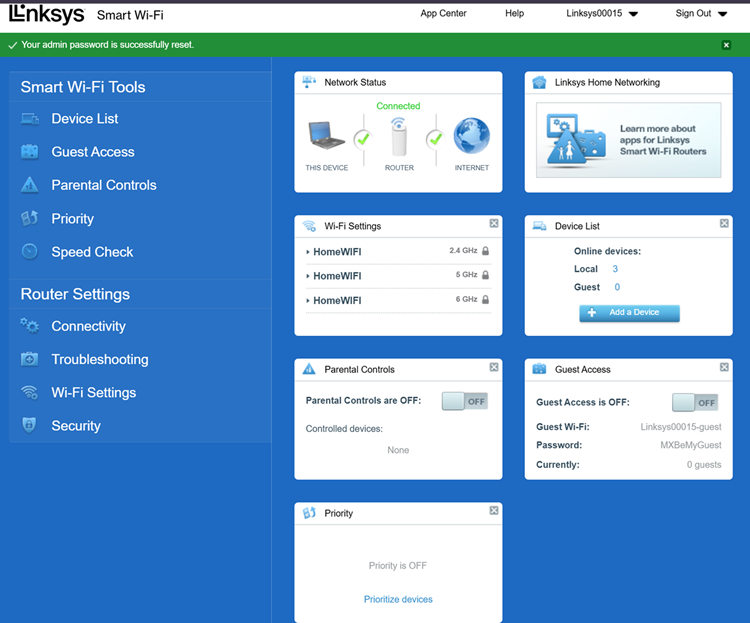Screen dimensions: 750x623
Task: Click the Priority widget header icon
Action: coord(309,513)
